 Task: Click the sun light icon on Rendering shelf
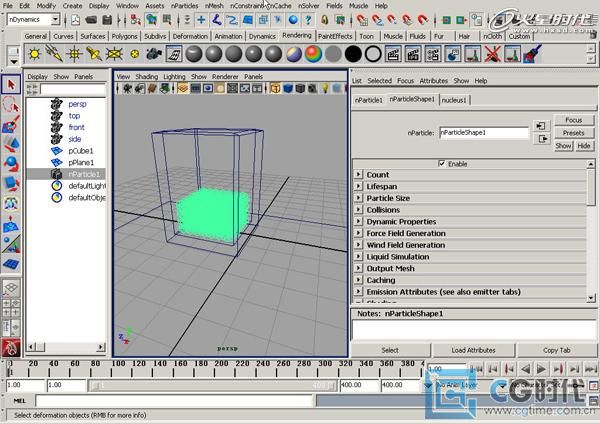[x=36, y=53]
